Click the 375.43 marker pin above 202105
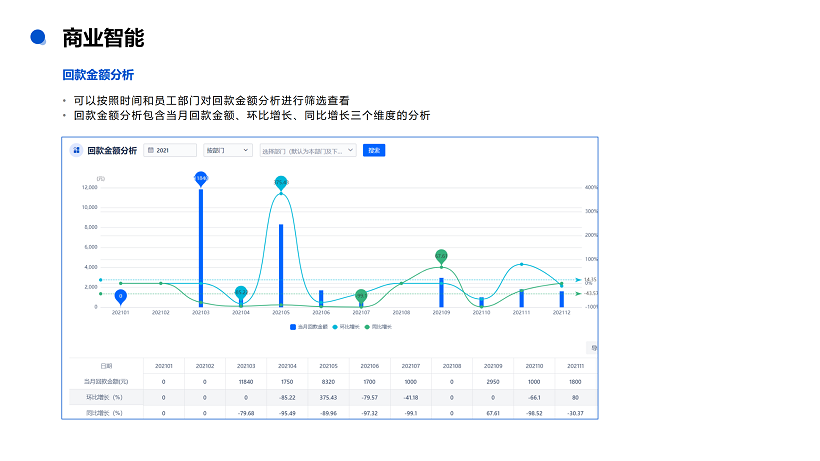Viewport: 820px width, 461px height. 281,182
